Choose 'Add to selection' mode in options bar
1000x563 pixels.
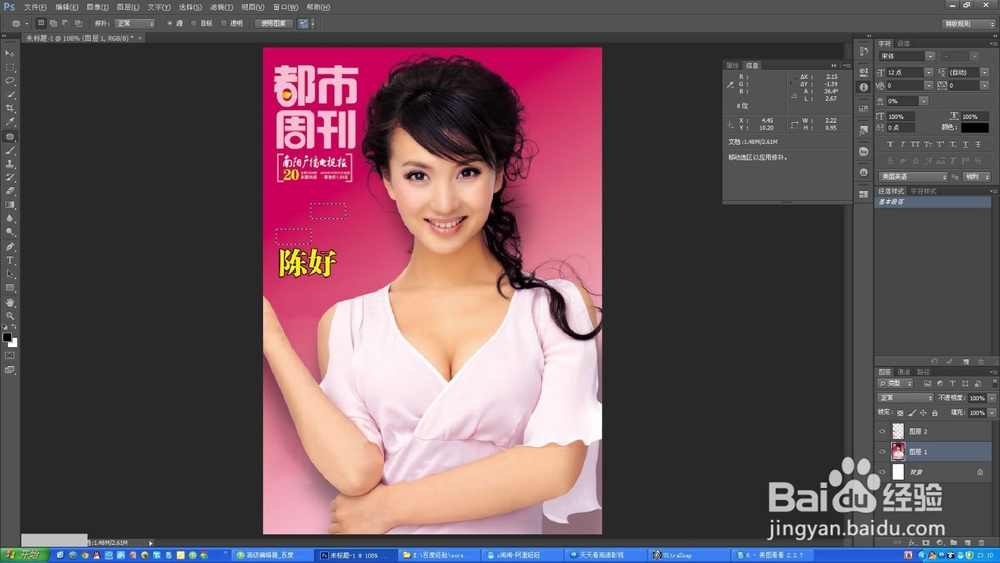(x=54, y=24)
